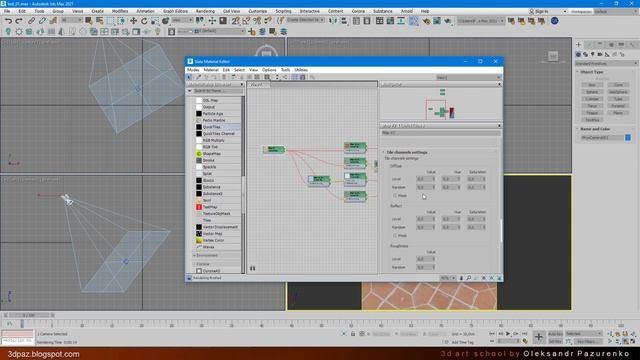Viewport: 640px width, 360px height.
Task: Open the Workspaces Default dropdown
Action: [x=616, y=11]
